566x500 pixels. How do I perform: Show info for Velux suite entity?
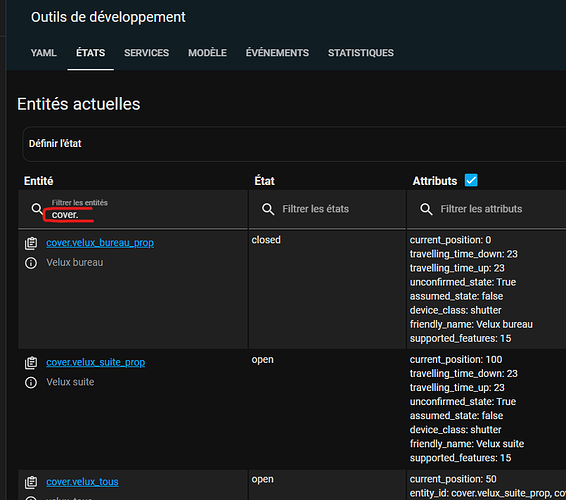point(31,382)
